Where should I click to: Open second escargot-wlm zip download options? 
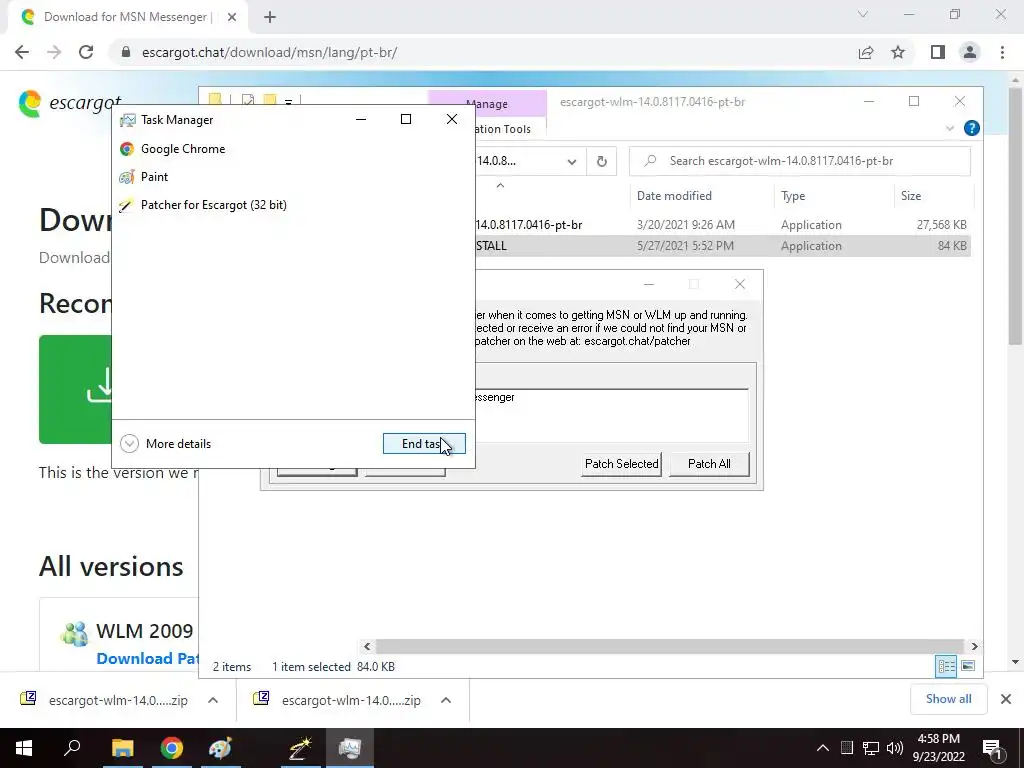click(446, 700)
